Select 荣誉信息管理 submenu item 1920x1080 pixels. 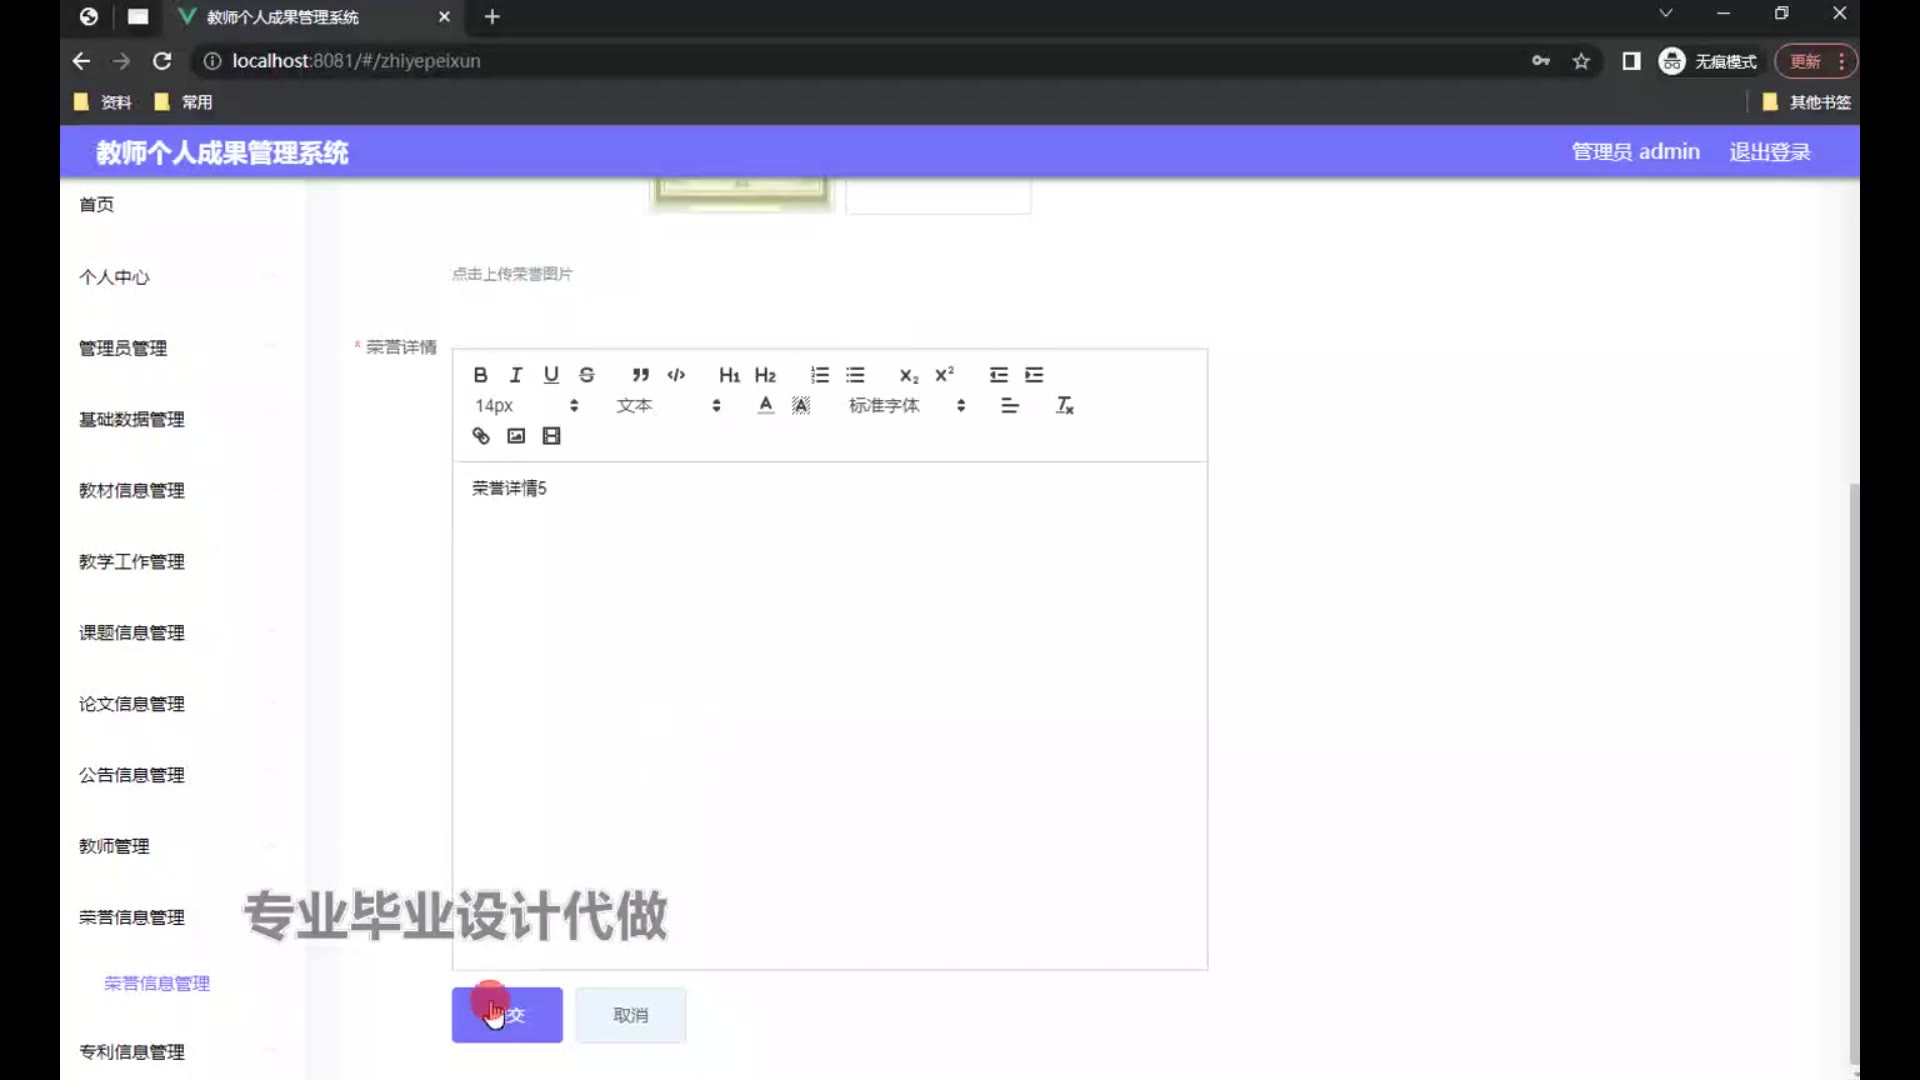click(157, 983)
